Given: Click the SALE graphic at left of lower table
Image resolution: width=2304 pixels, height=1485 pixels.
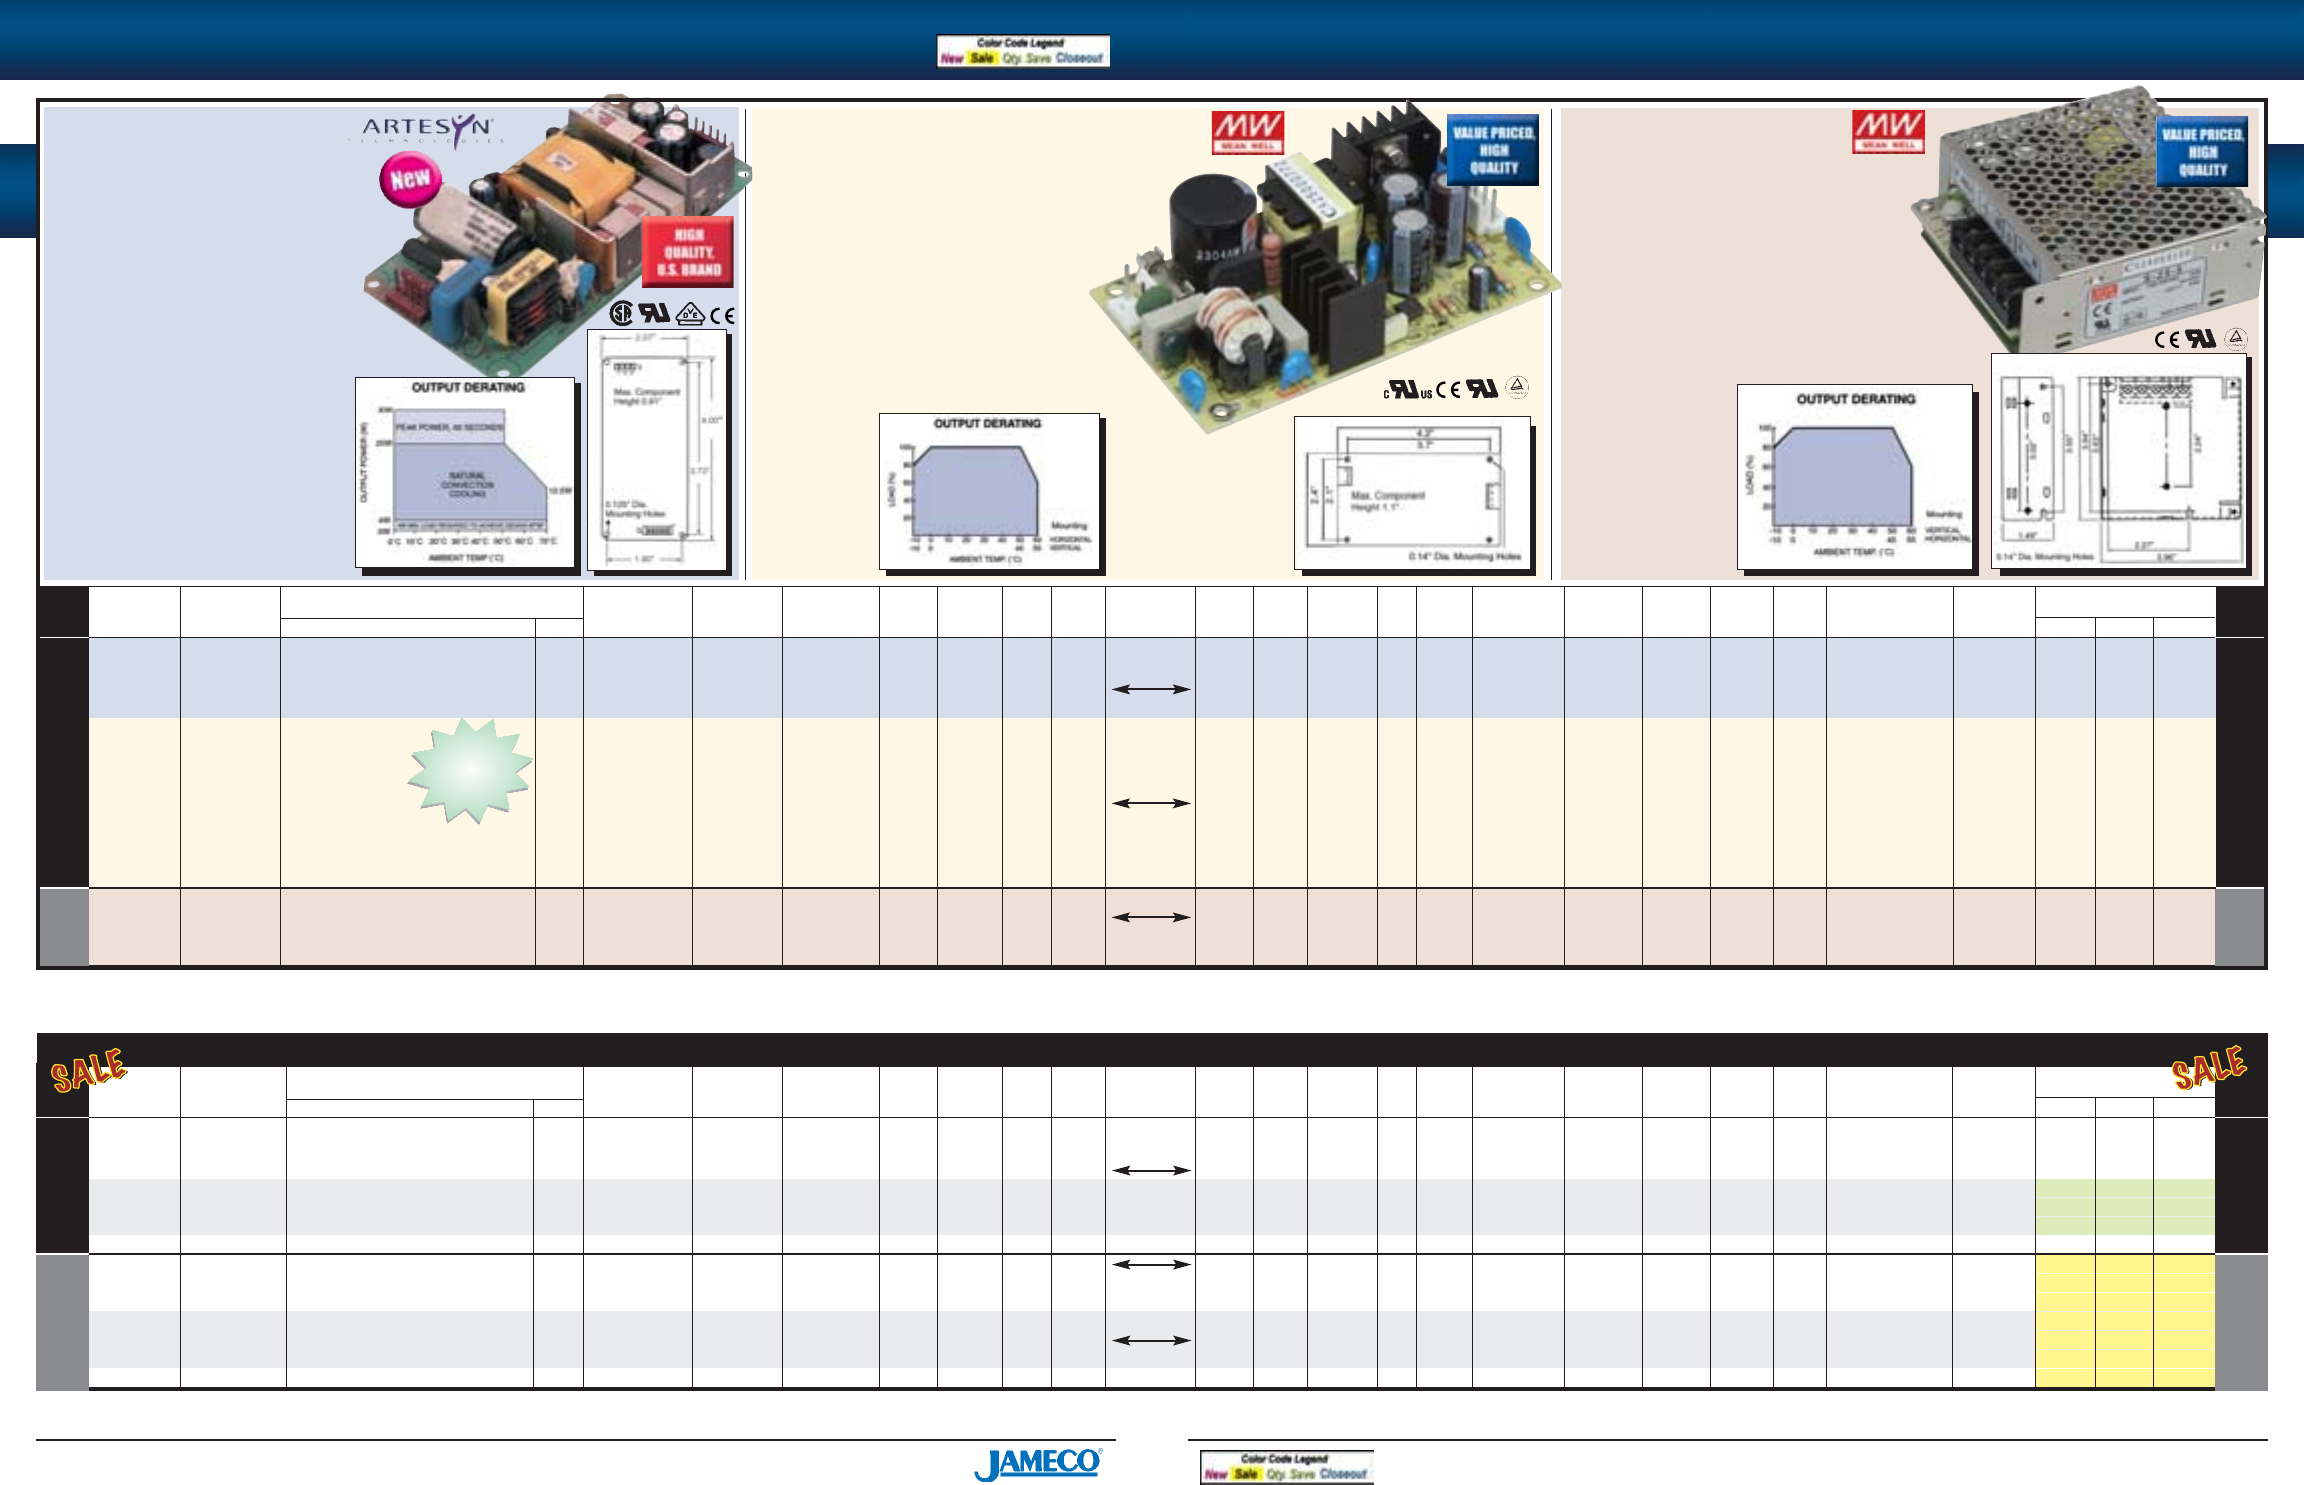Looking at the screenshot, I should coord(89,1070).
